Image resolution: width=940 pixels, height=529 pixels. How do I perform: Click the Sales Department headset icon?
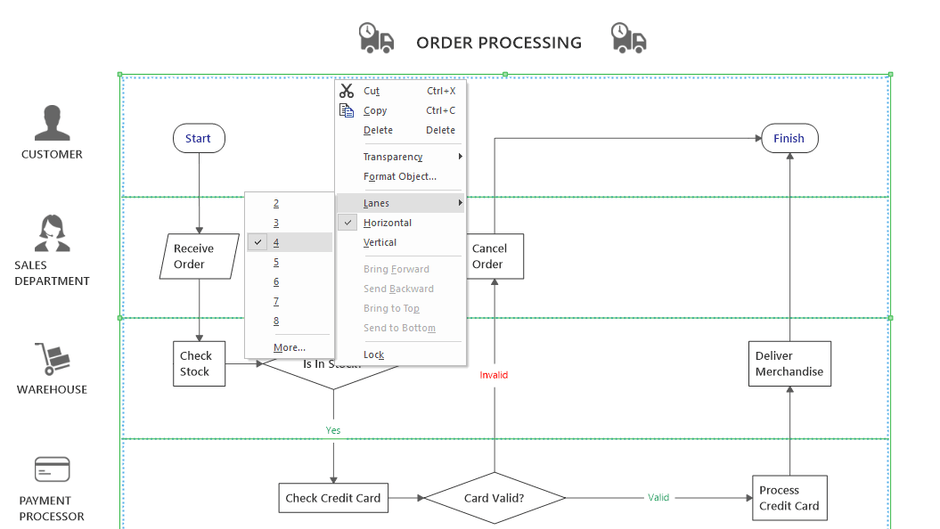(x=52, y=234)
